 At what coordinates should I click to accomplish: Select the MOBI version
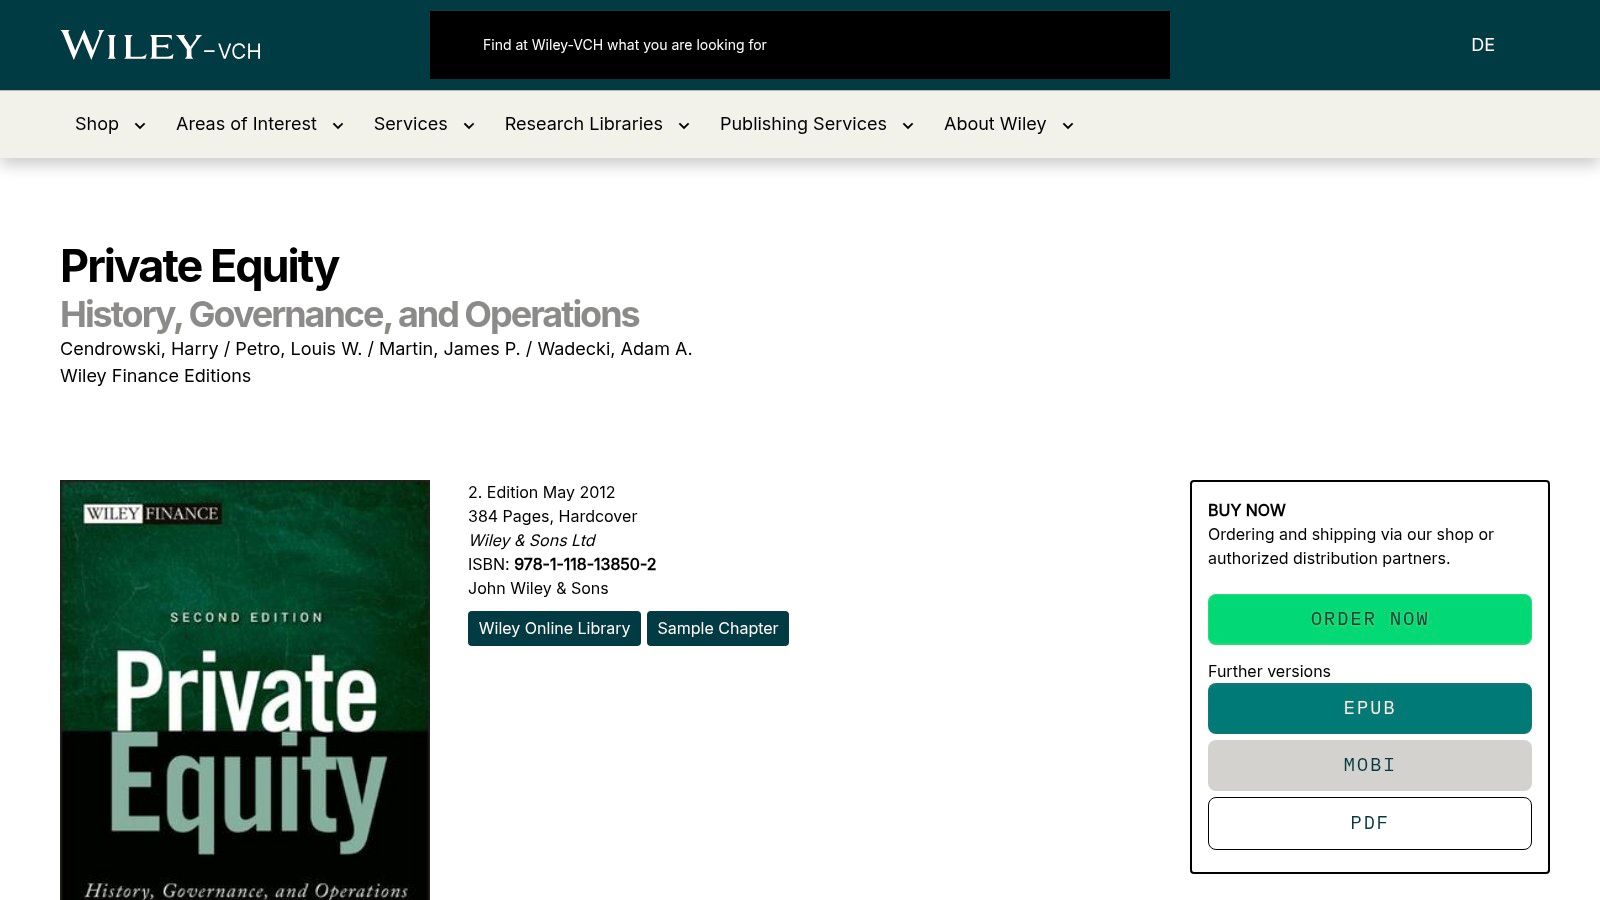coord(1370,765)
